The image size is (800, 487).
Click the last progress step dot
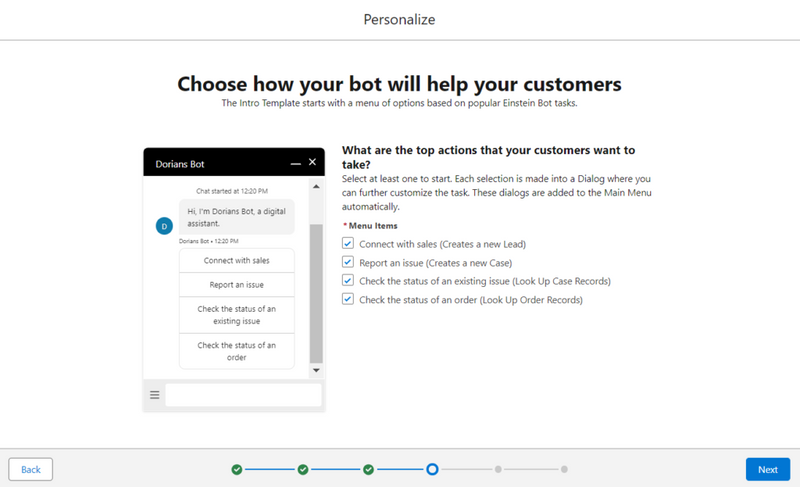[564, 469]
